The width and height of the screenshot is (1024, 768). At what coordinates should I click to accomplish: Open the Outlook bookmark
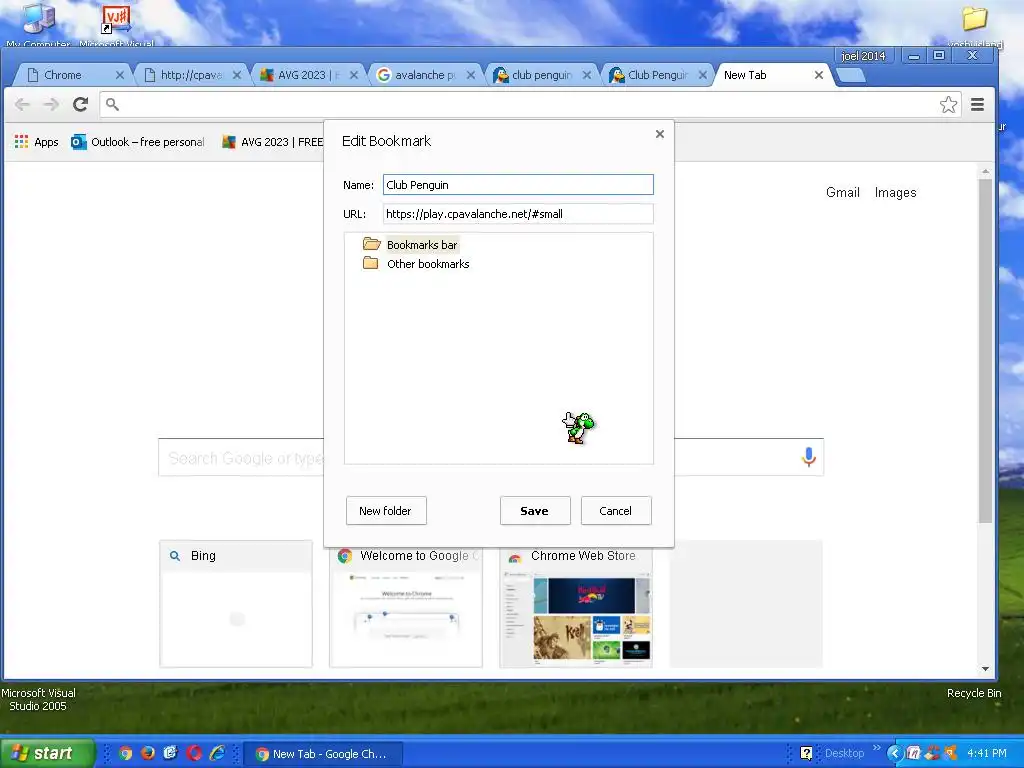click(138, 142)
